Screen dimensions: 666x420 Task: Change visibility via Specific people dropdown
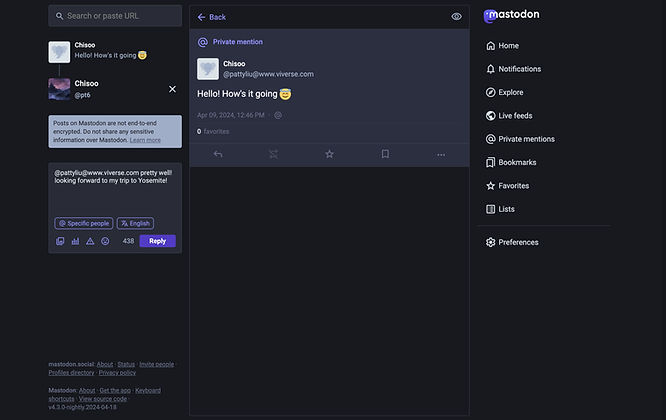coord(84,223)
